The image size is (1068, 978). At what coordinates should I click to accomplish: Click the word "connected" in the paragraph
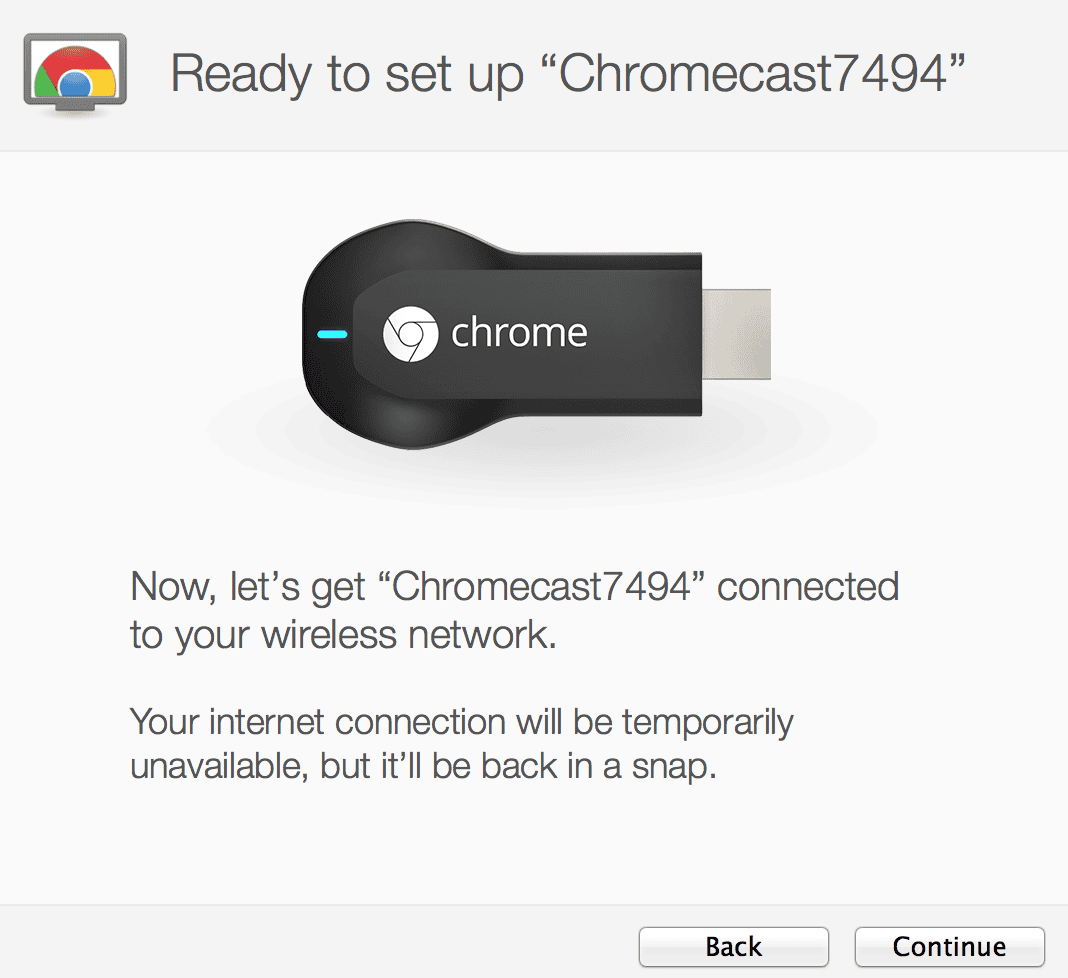[808, 586]
